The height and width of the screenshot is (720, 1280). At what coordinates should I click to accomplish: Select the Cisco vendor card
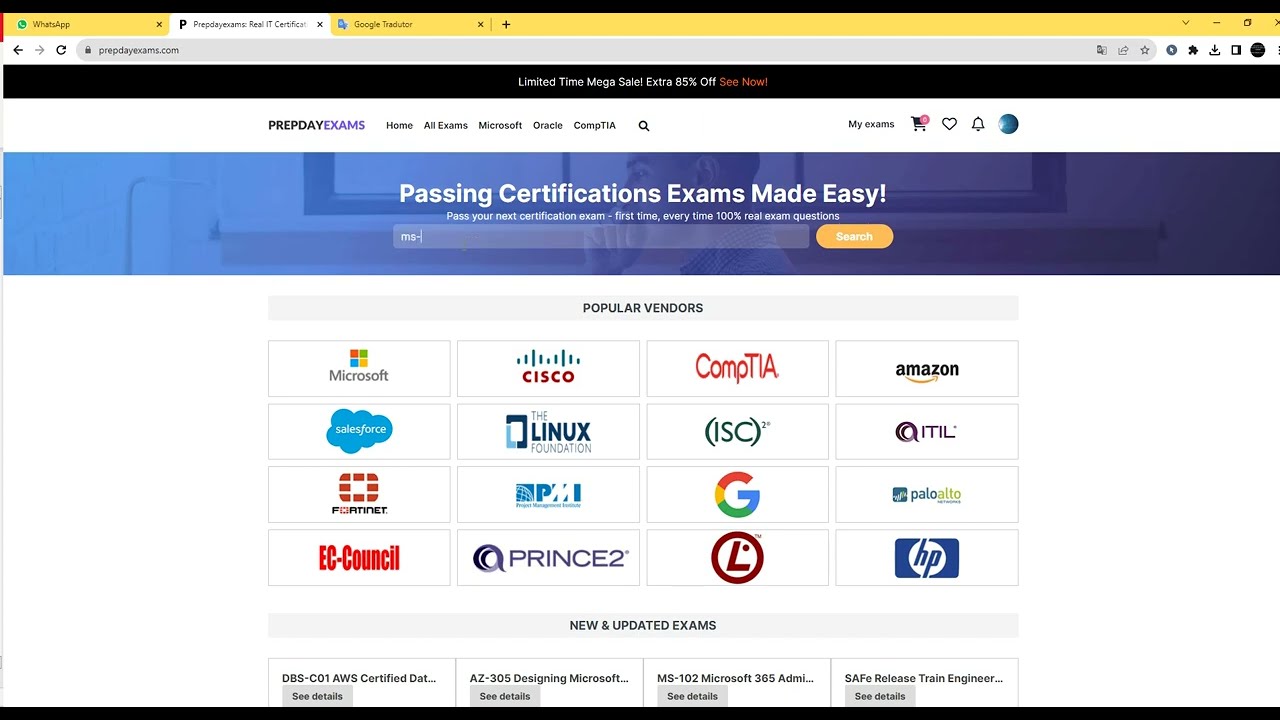(548, 368)
